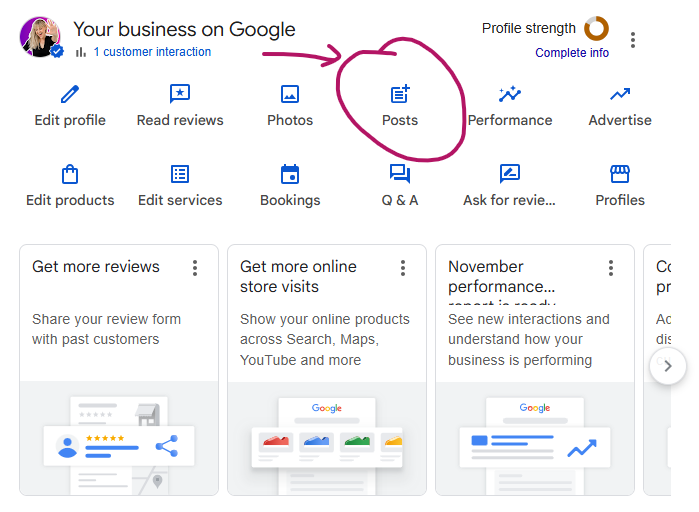Open the Q & A chat bubbles icon
Image resolution: width=699 pixels, height=512 pixels.
pyautogui.click(x=400, y=174)
